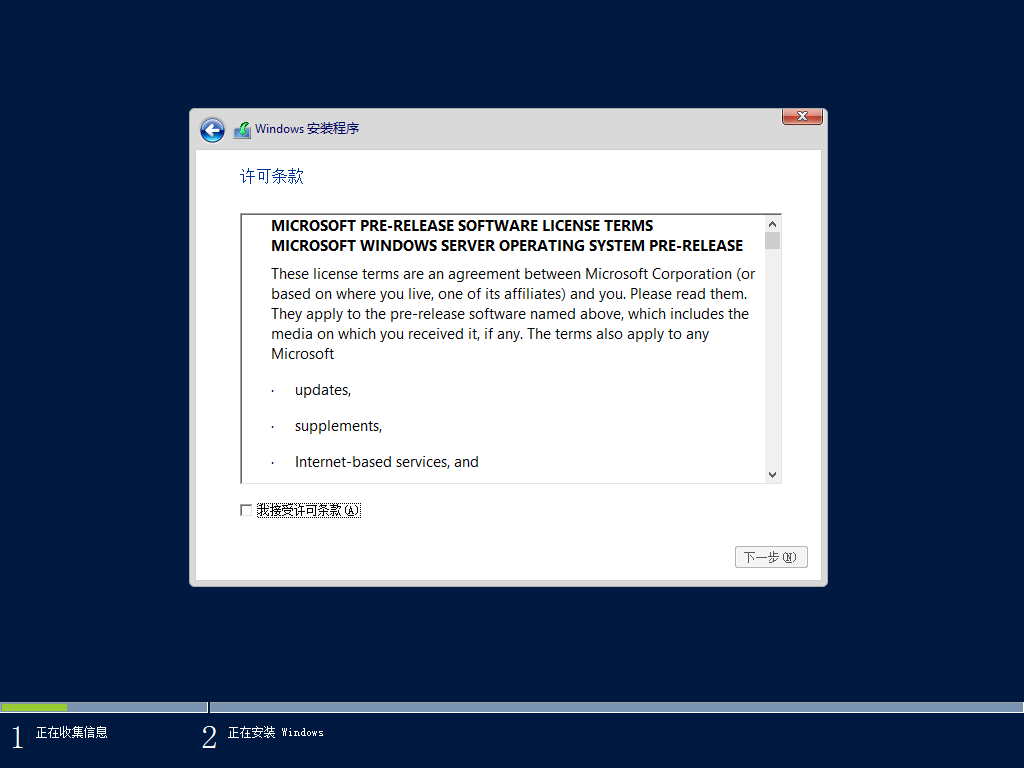Click the 'supplements,' bullet item
Viewport: 1024px width, 768px height.
pyautogui.click(x=338, y=426)
